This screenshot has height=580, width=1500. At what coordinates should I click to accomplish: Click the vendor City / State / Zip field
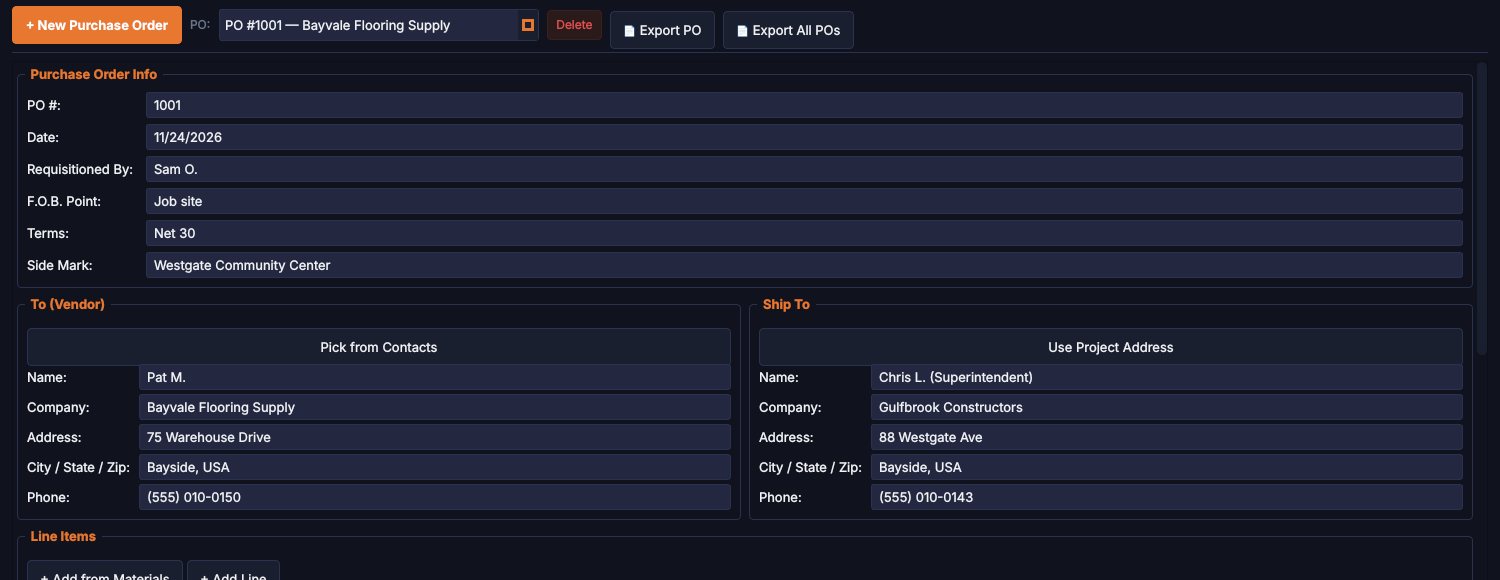435,467
